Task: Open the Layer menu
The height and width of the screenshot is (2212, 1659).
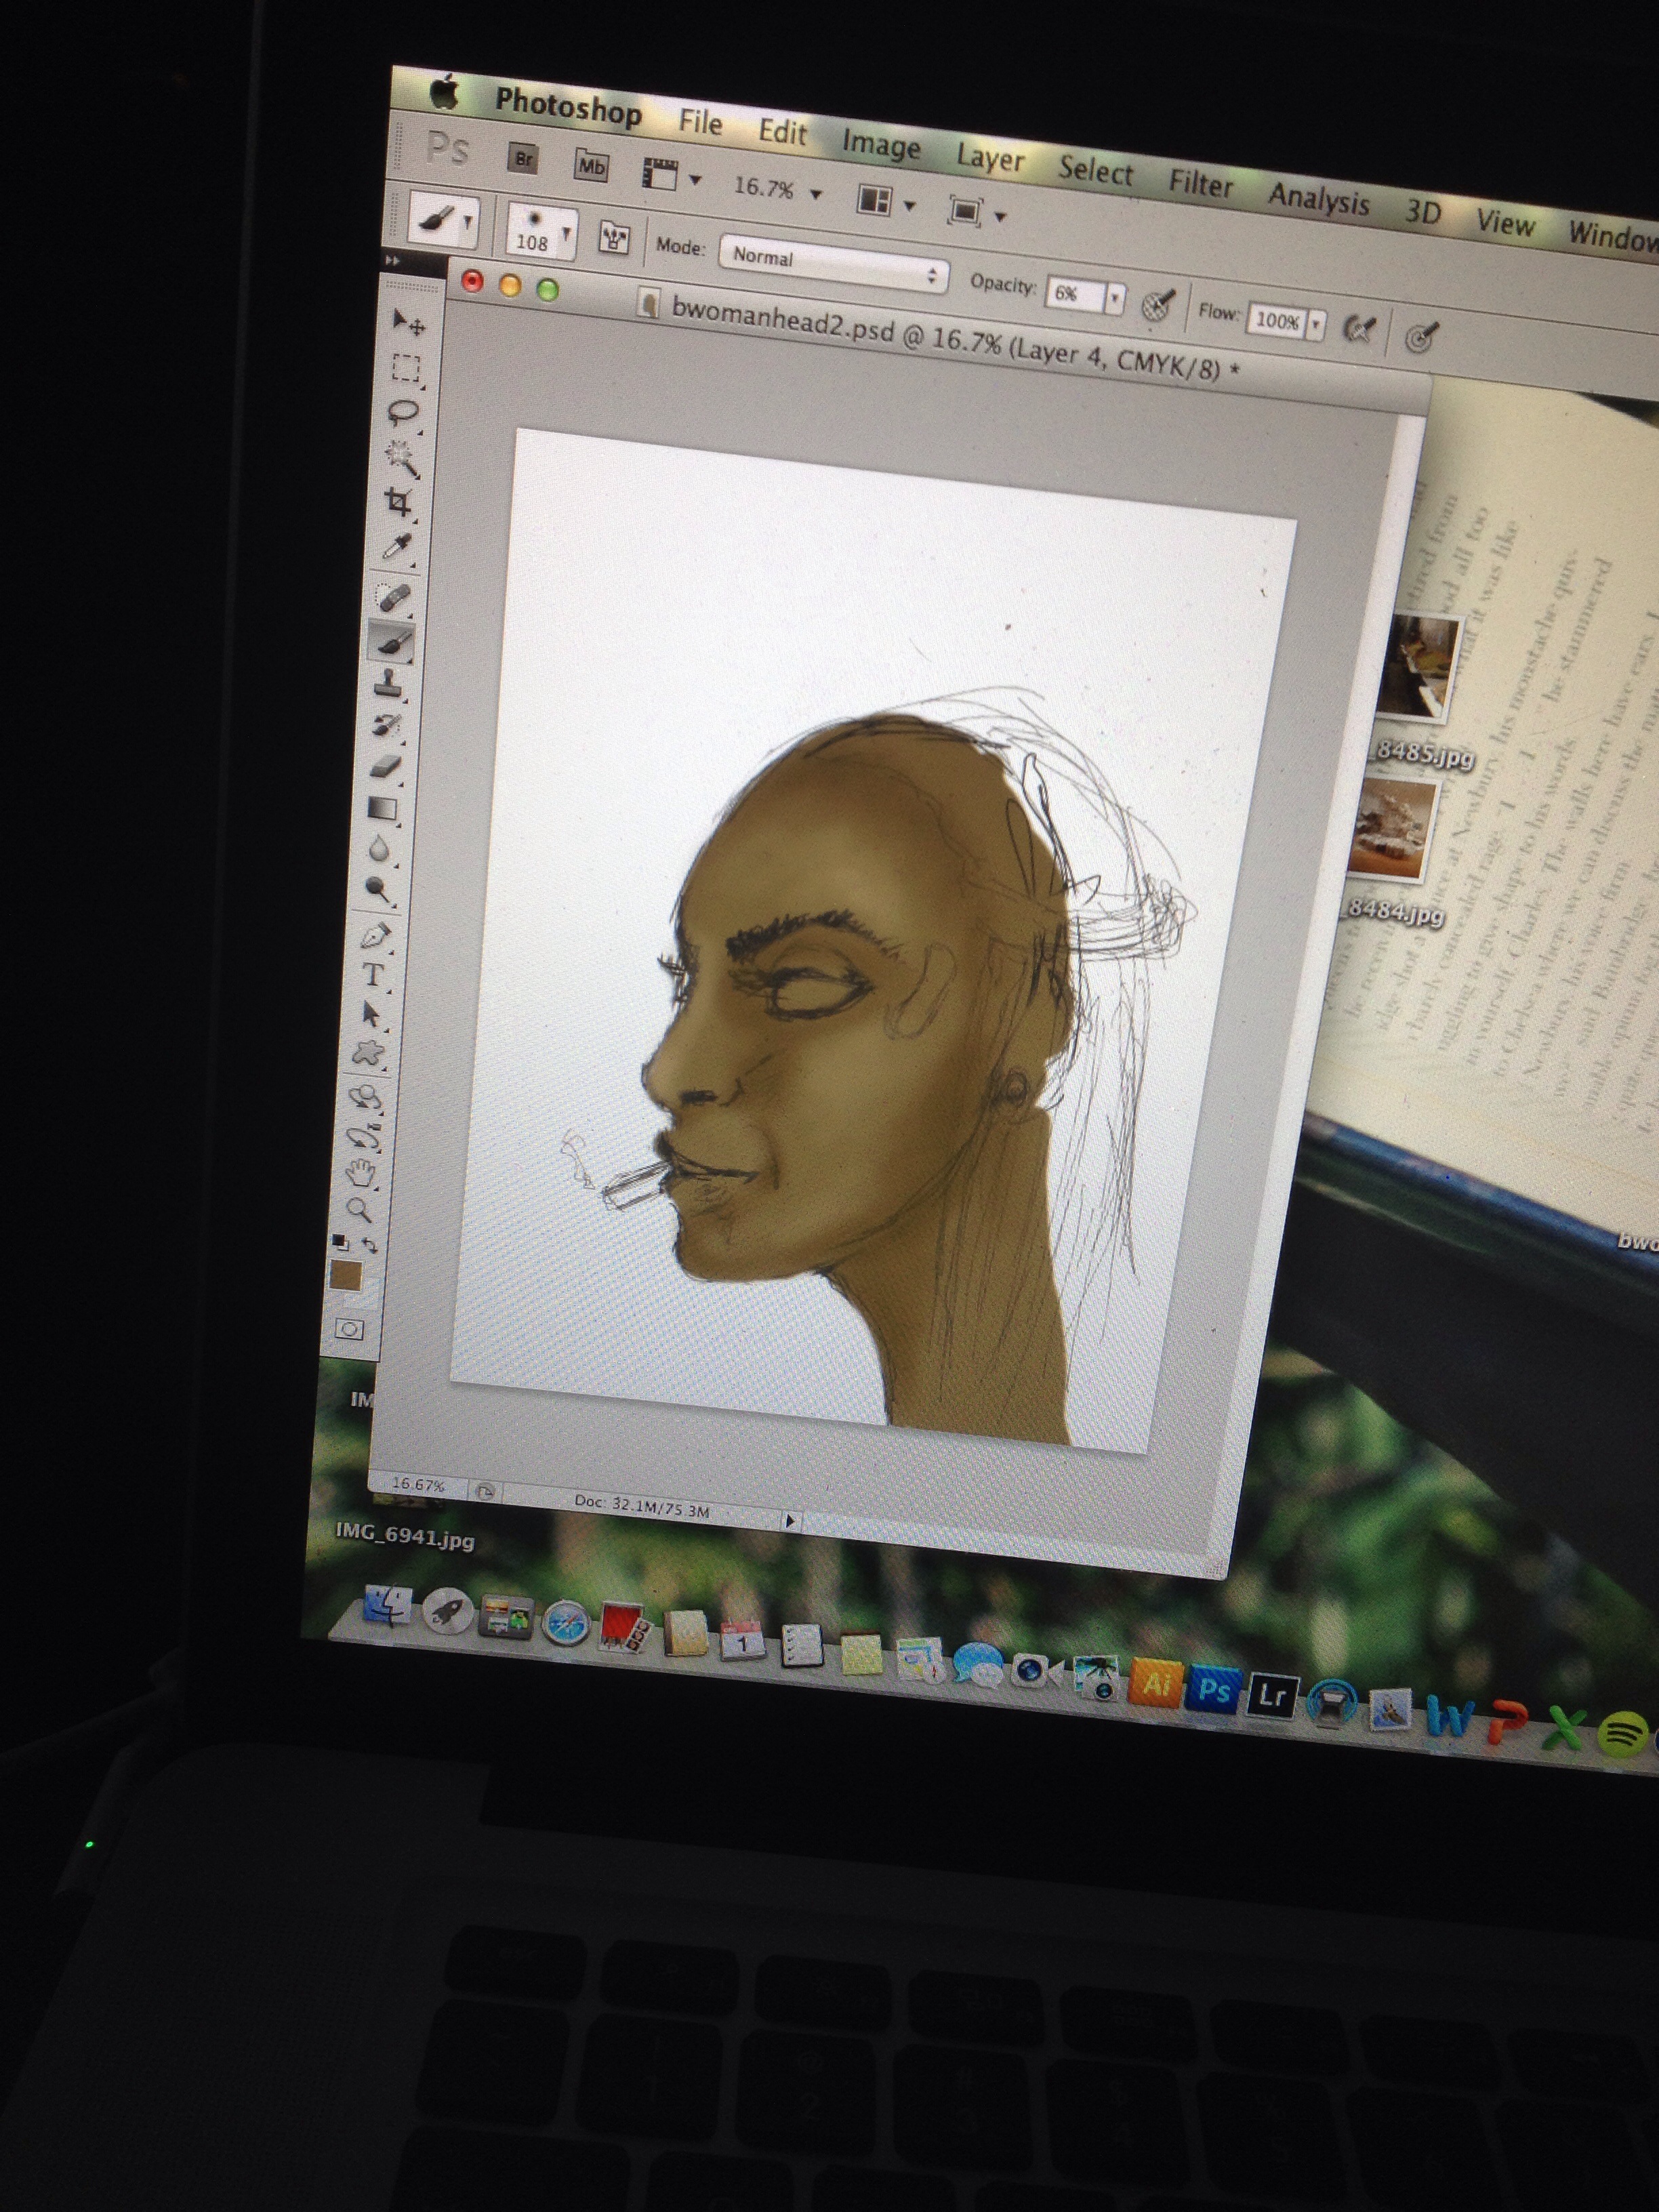Action: pyautogui.click(x=989, y=158)
